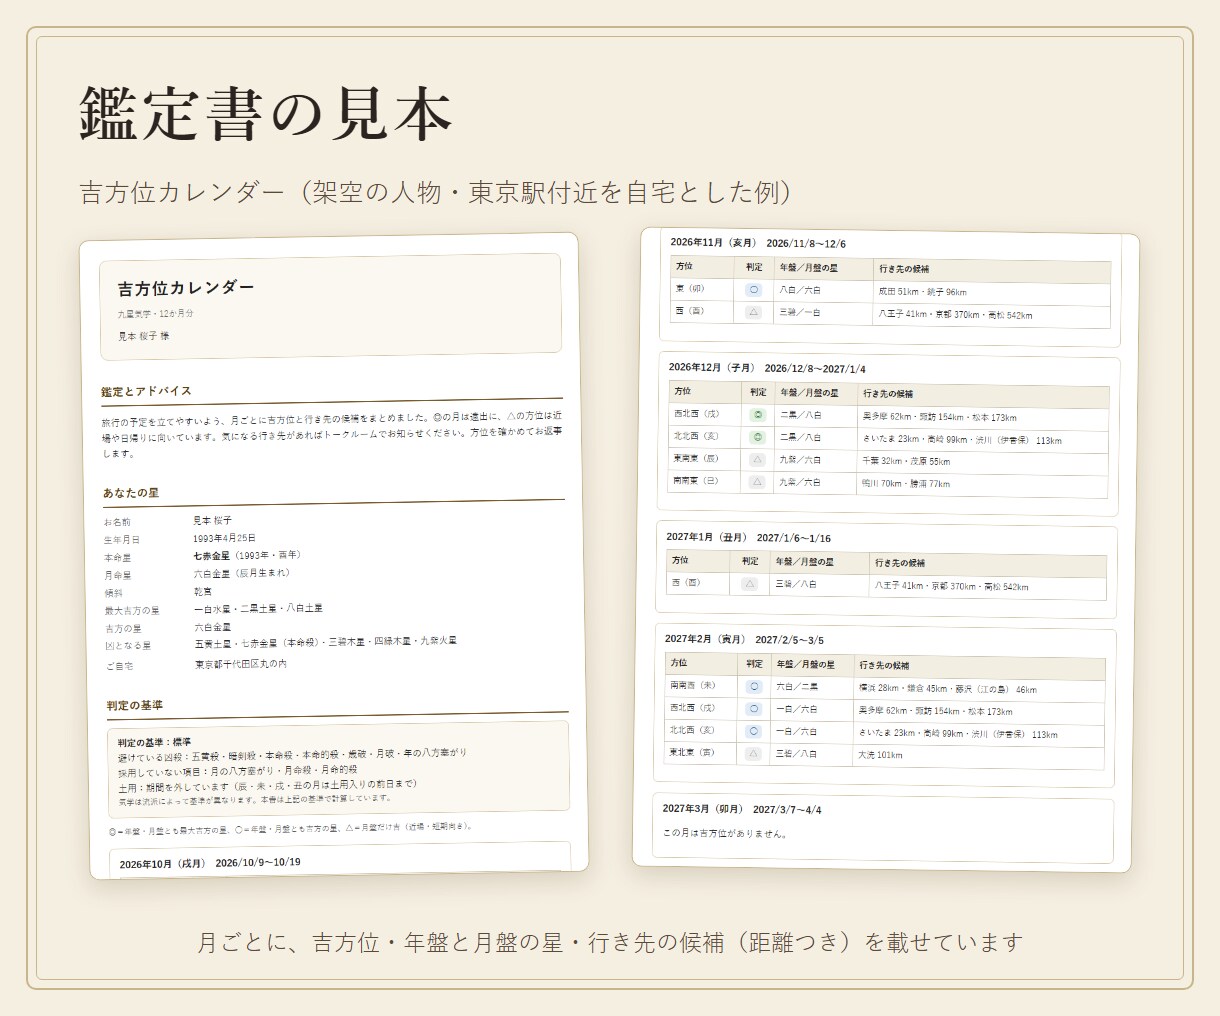Click the △ badge in the January 2027 西（酉） row
The image size is (1220, 1016).
[x=749, y=584]
